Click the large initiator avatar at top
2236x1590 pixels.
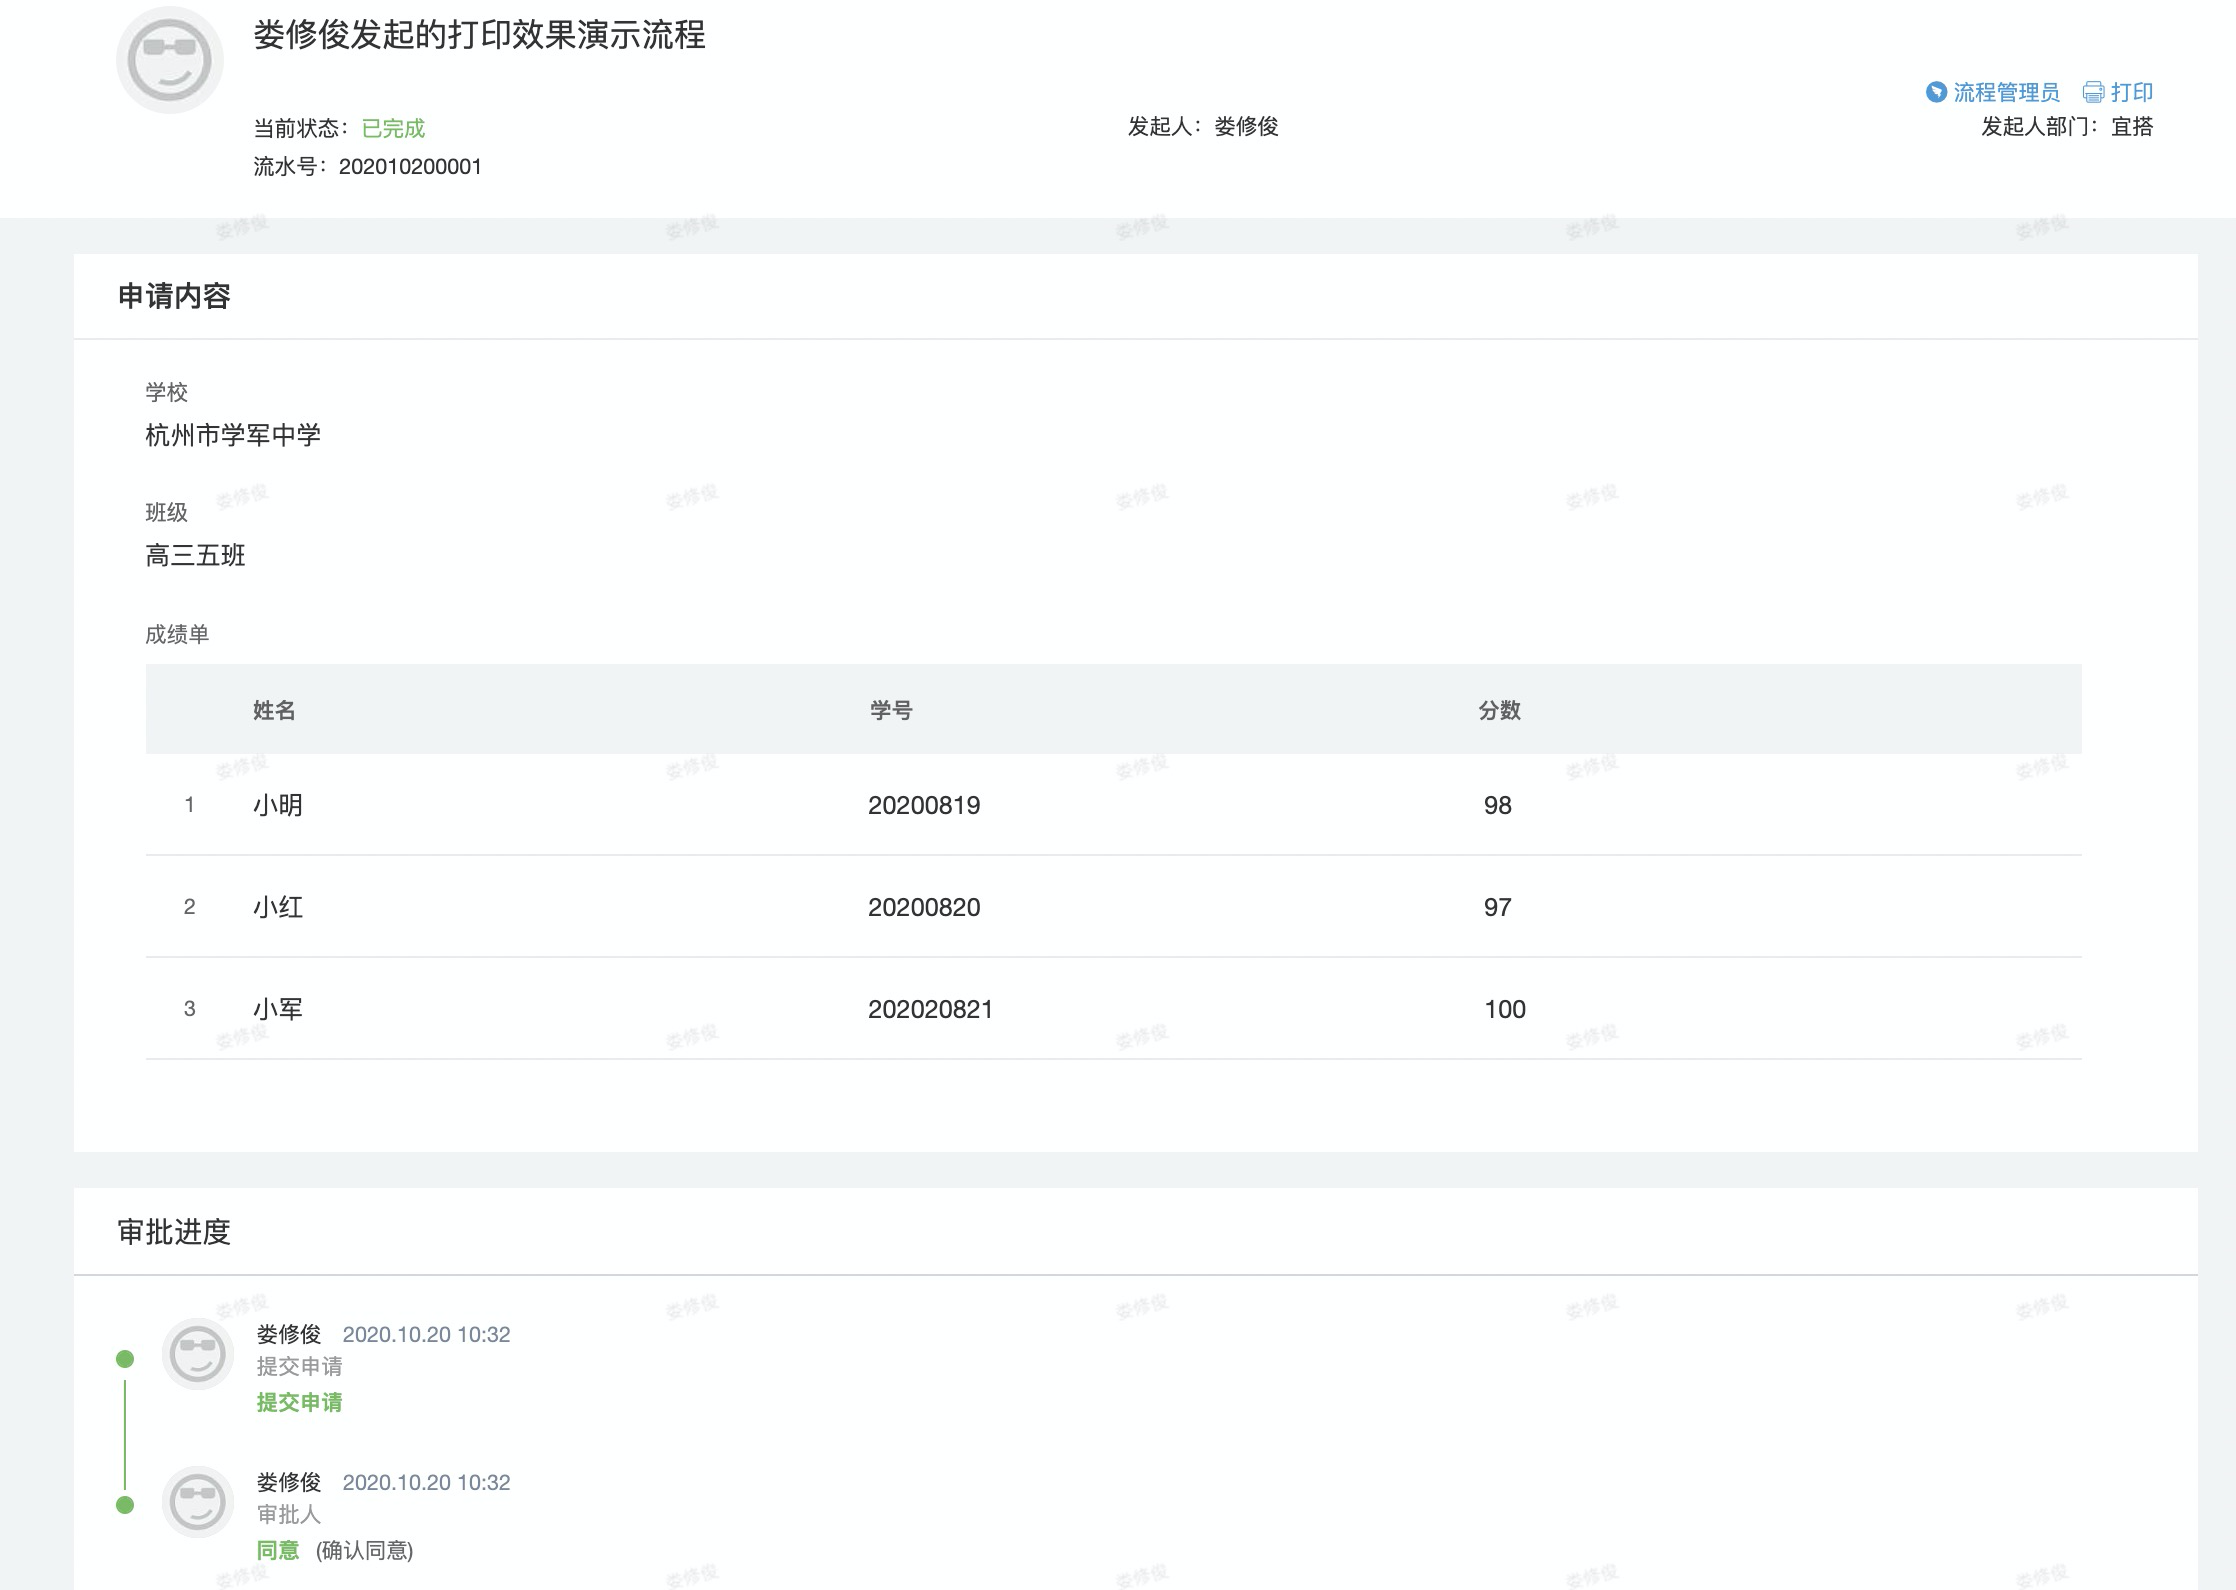(170, 60)
